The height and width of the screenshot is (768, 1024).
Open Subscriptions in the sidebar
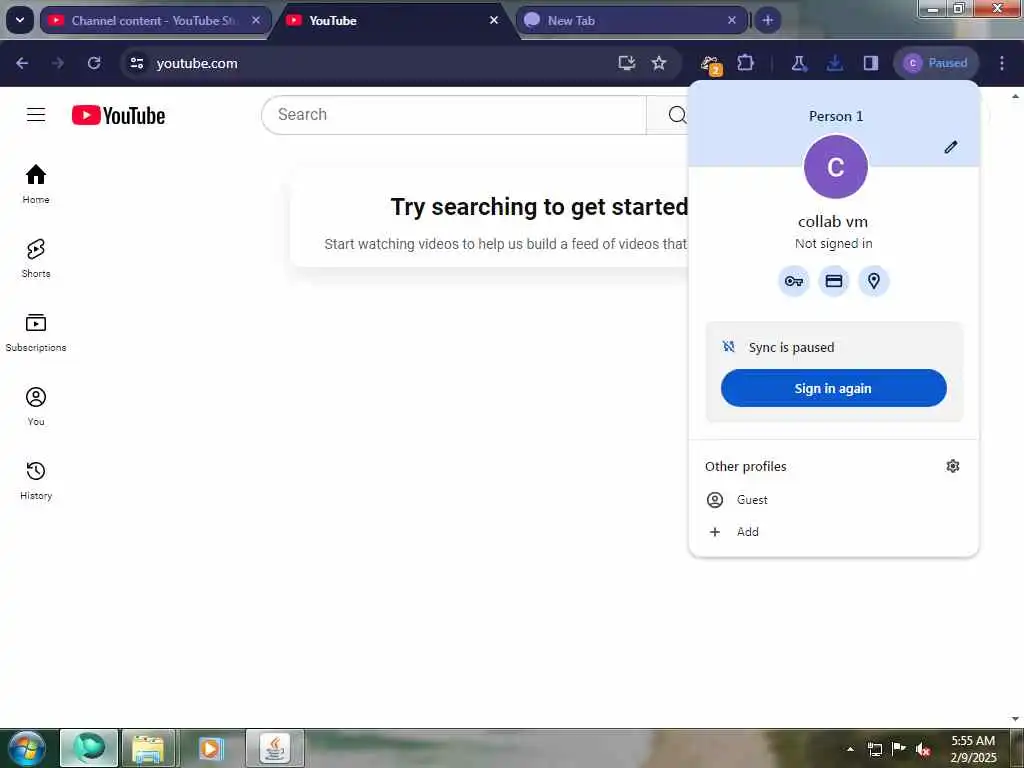point(36,332)
